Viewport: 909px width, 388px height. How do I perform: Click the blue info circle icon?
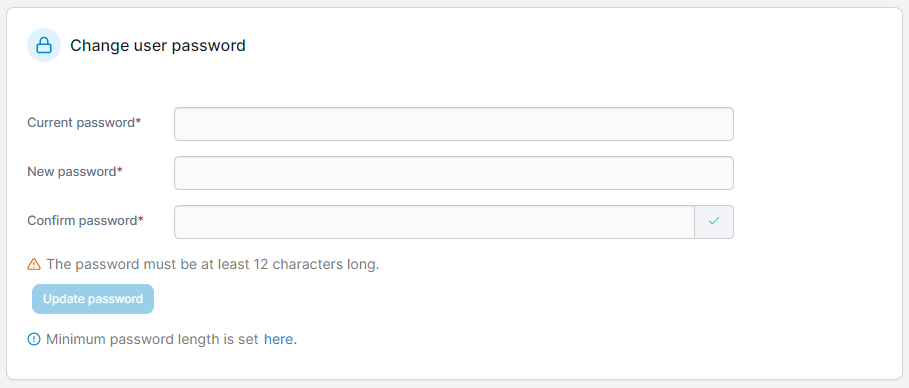pos(34,339)
